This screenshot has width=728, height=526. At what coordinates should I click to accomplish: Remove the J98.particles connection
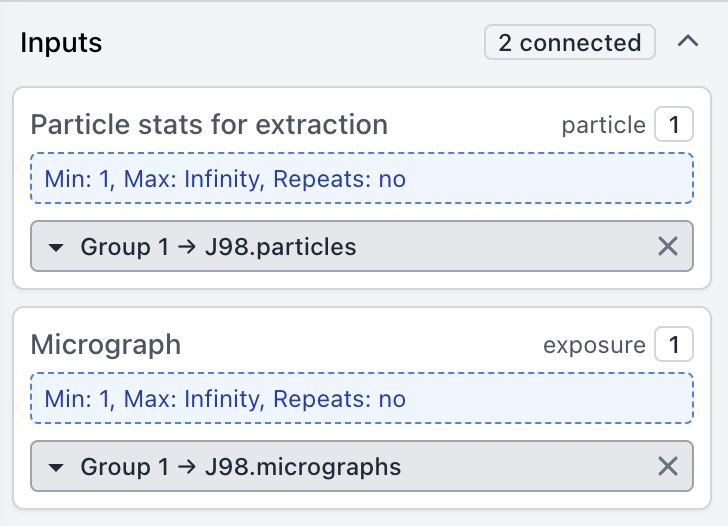[x=668, y=246]
